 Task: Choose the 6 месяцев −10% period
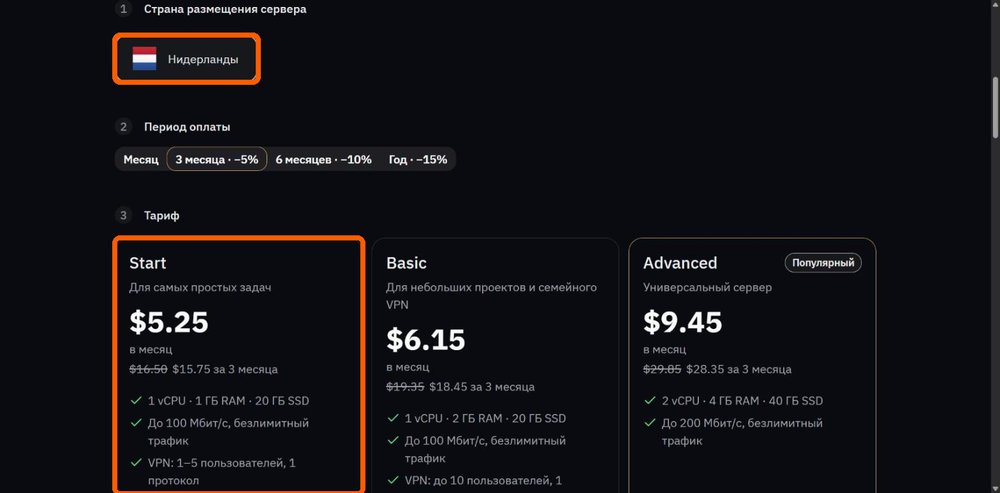tap(323, 159)
